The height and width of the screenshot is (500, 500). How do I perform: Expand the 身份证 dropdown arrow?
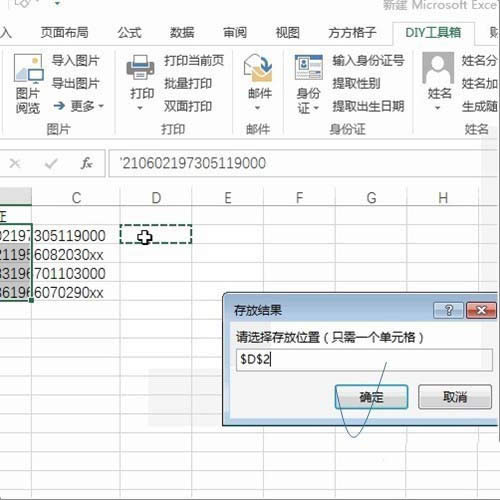coord(316,108)
